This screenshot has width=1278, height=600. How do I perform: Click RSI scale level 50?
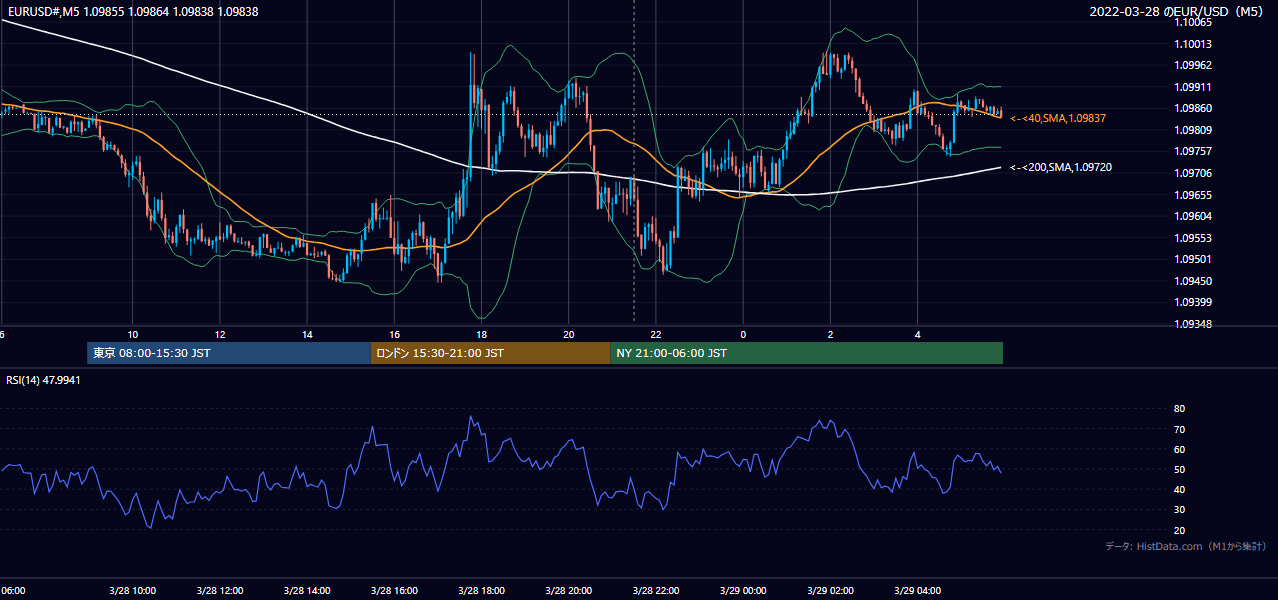coord(1180,469)
